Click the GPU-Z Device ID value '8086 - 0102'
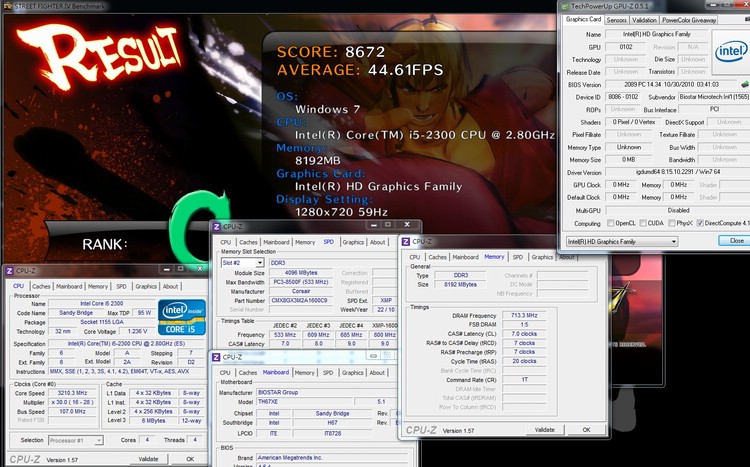This screenshot has height=467, width=750. pos(622,97)
